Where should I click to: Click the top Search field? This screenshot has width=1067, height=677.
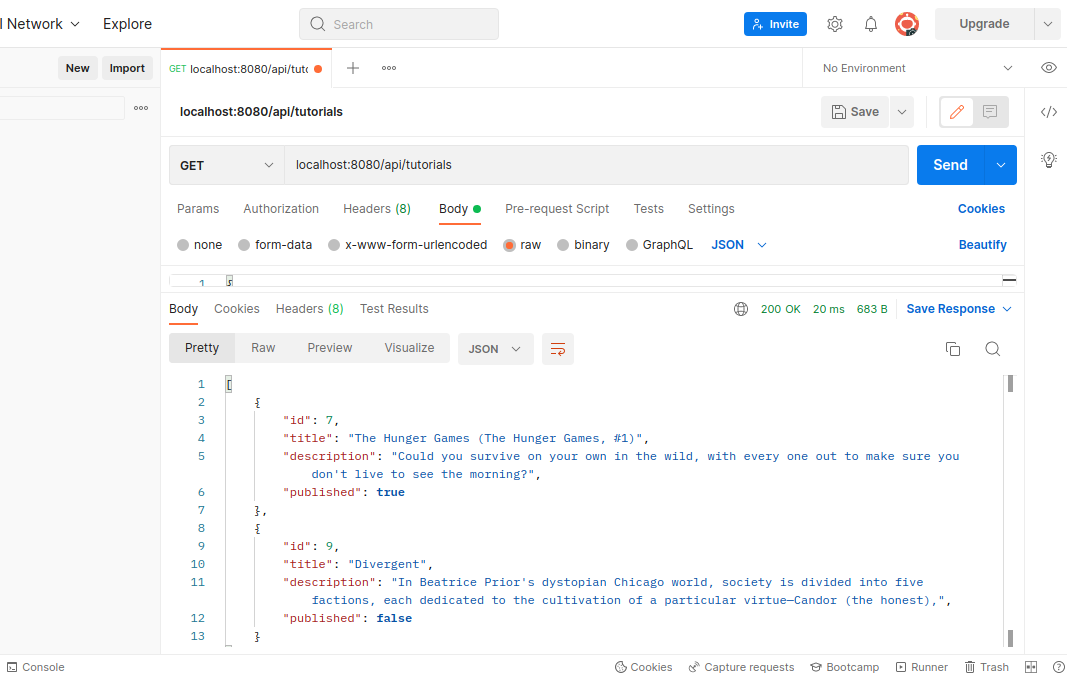(x=399, y=24)
